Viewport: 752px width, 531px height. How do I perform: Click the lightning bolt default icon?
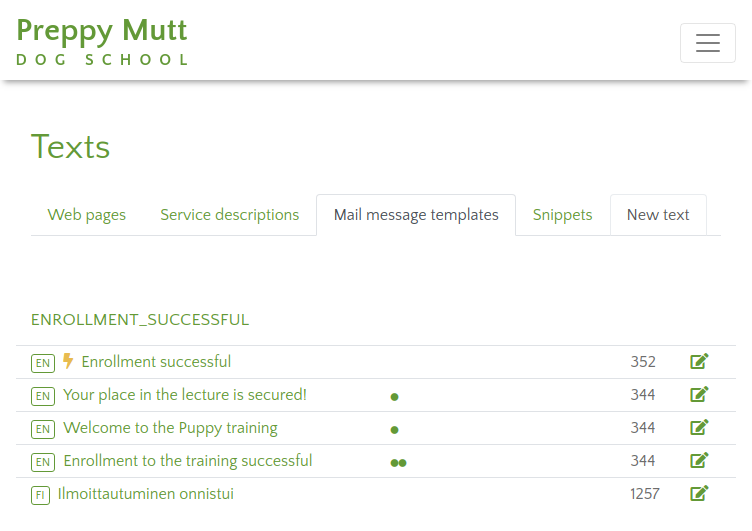coord(68,361)
